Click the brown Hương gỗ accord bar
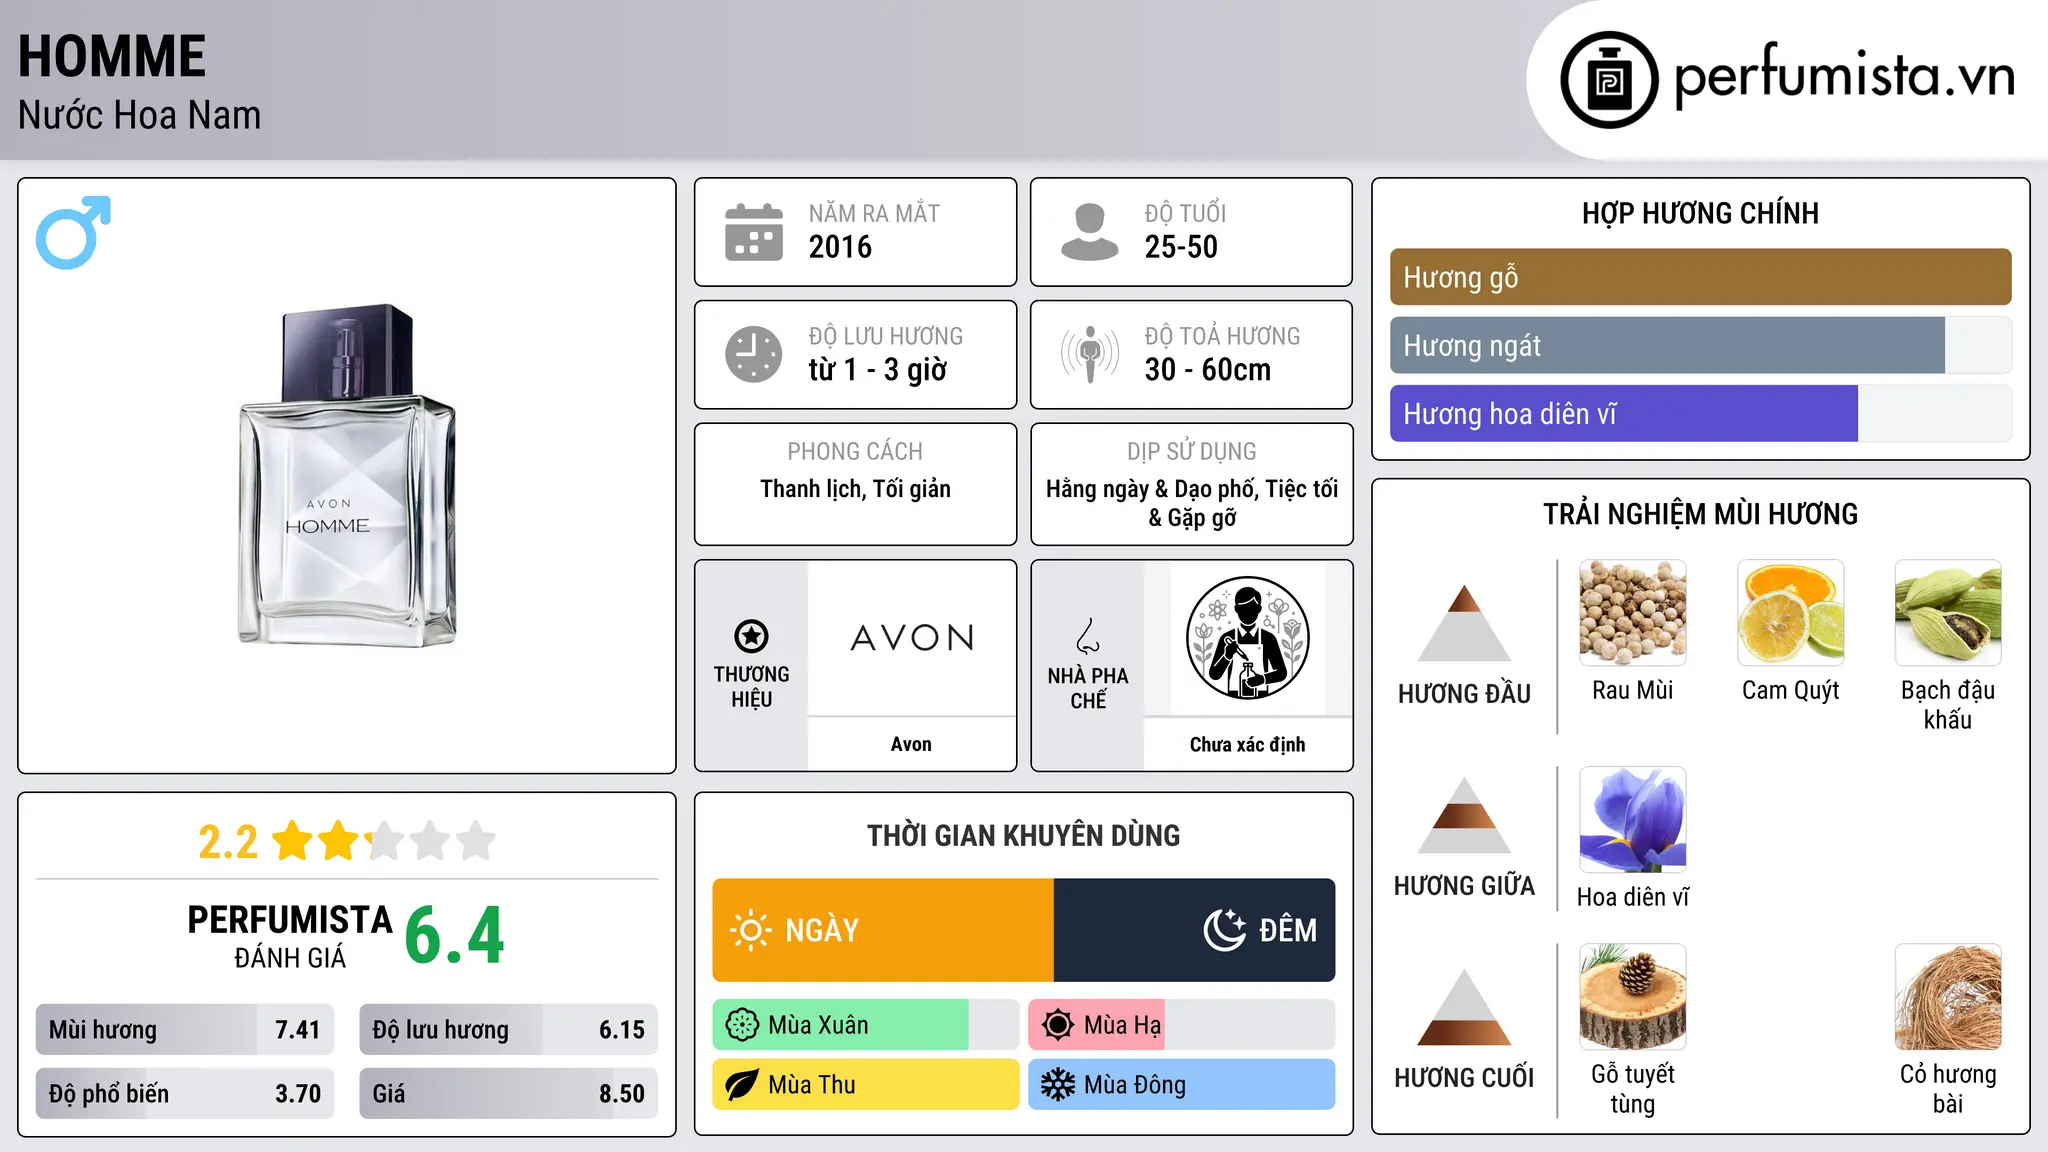Viewport: 2048px width, 1152px height. [x=1700, y=277]
